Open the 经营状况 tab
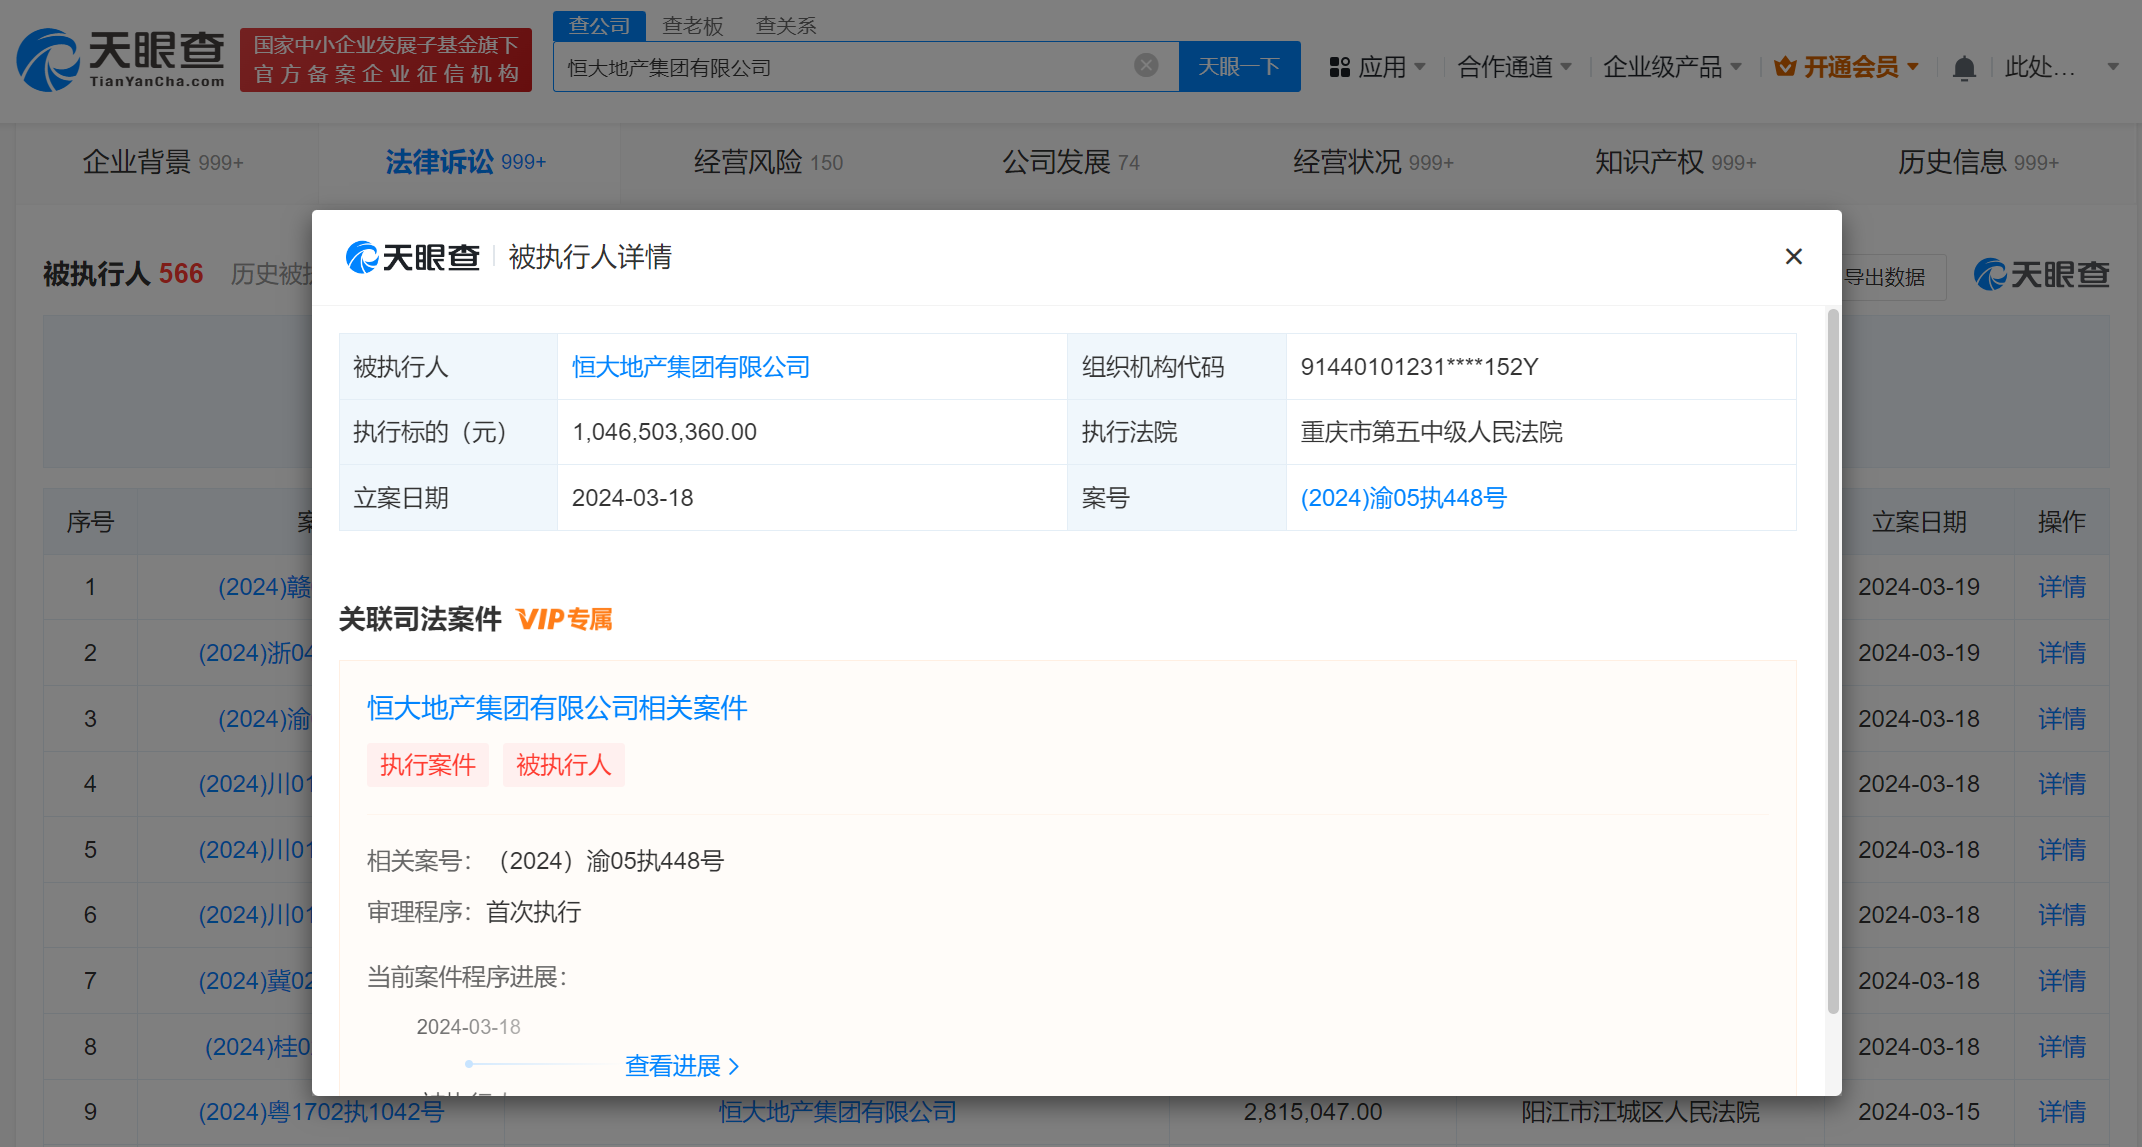The width and height of the screenshot is (2142, 1147). coord(1373,162)
